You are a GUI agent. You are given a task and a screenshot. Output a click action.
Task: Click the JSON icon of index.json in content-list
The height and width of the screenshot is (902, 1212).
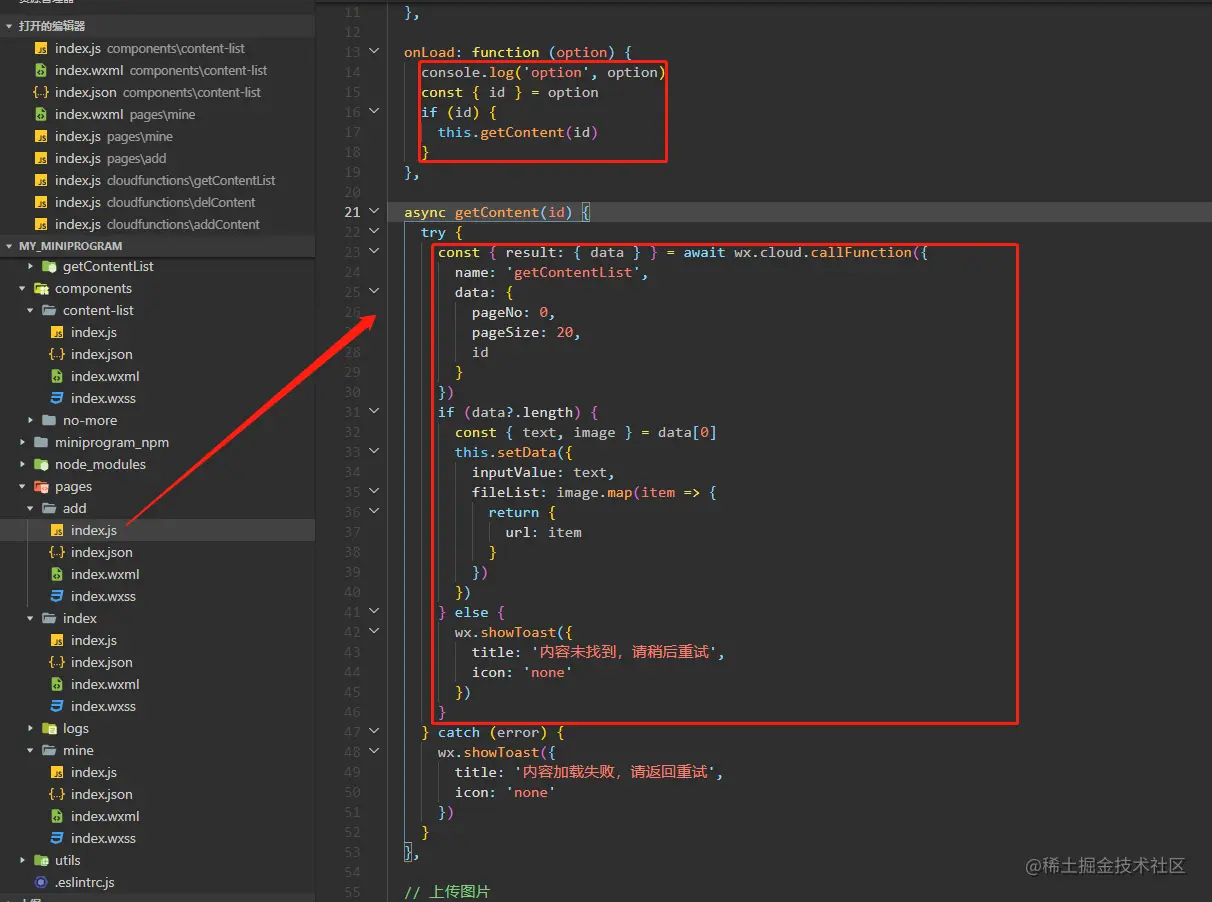tap(57, 354)
